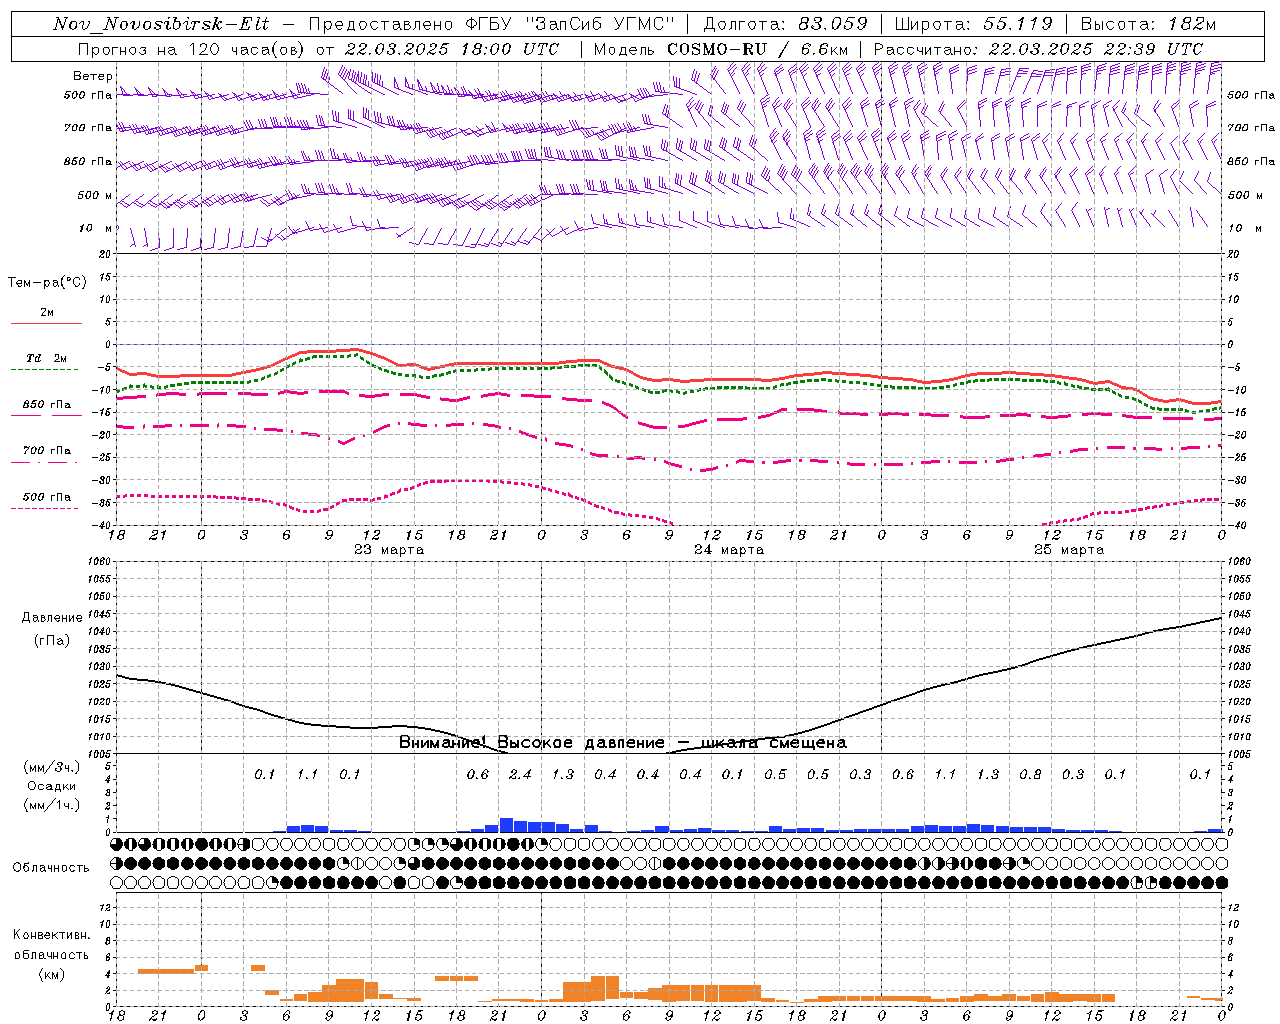Click the Ветер wind section label

pos(93,76)
